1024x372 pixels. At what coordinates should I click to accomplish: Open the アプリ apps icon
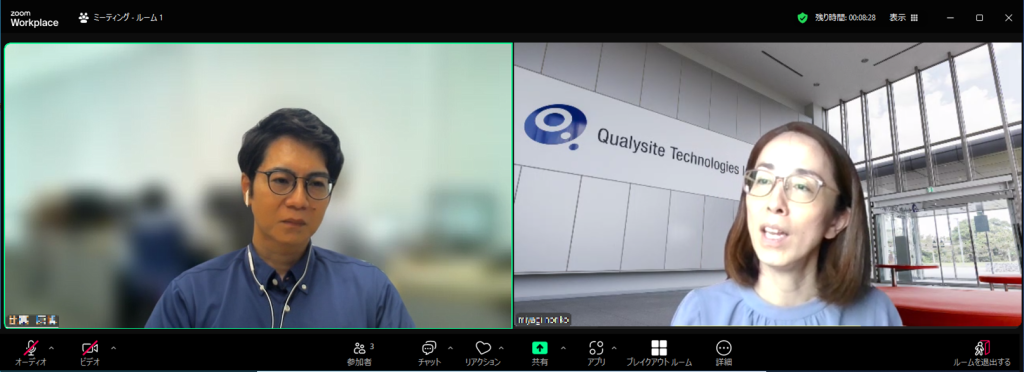click(x=596, y=353)
